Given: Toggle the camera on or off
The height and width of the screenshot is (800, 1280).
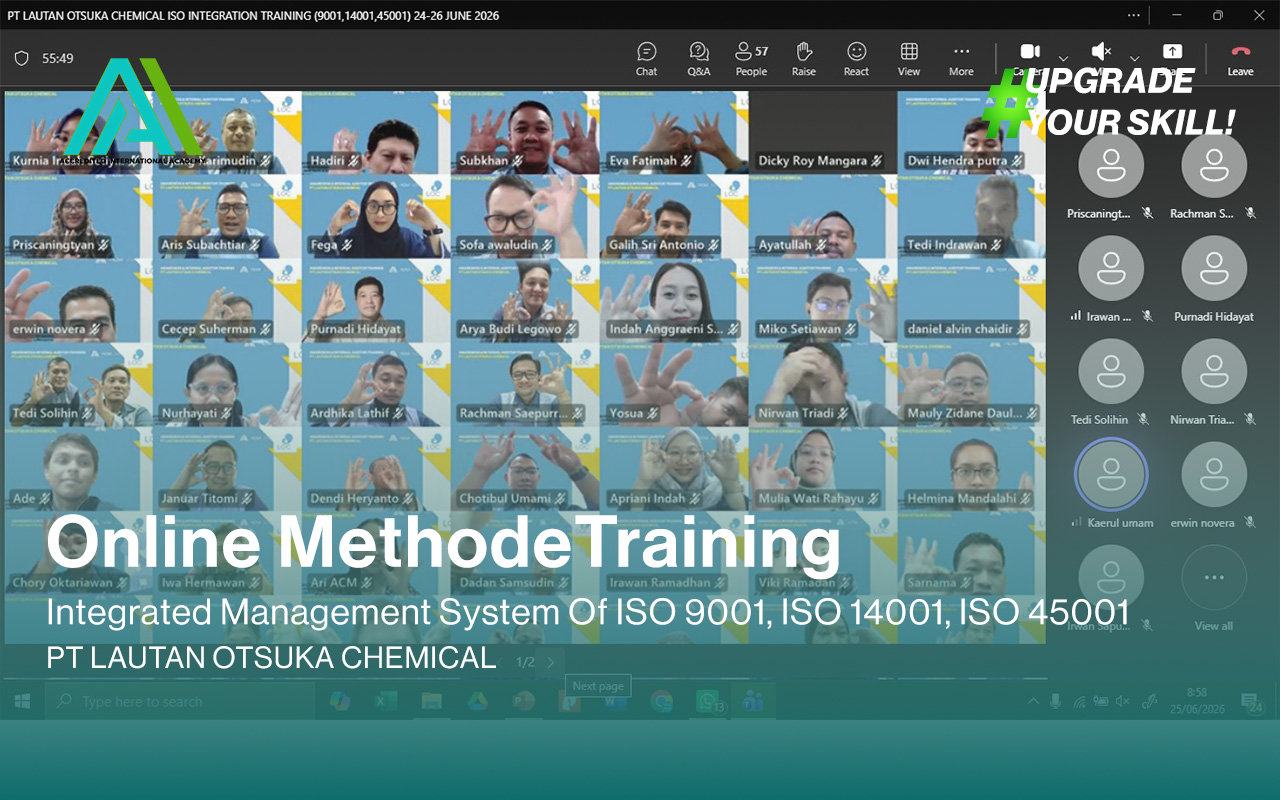Looking at the screenshot, I should pyautogui.click(x=1030, y=52).
